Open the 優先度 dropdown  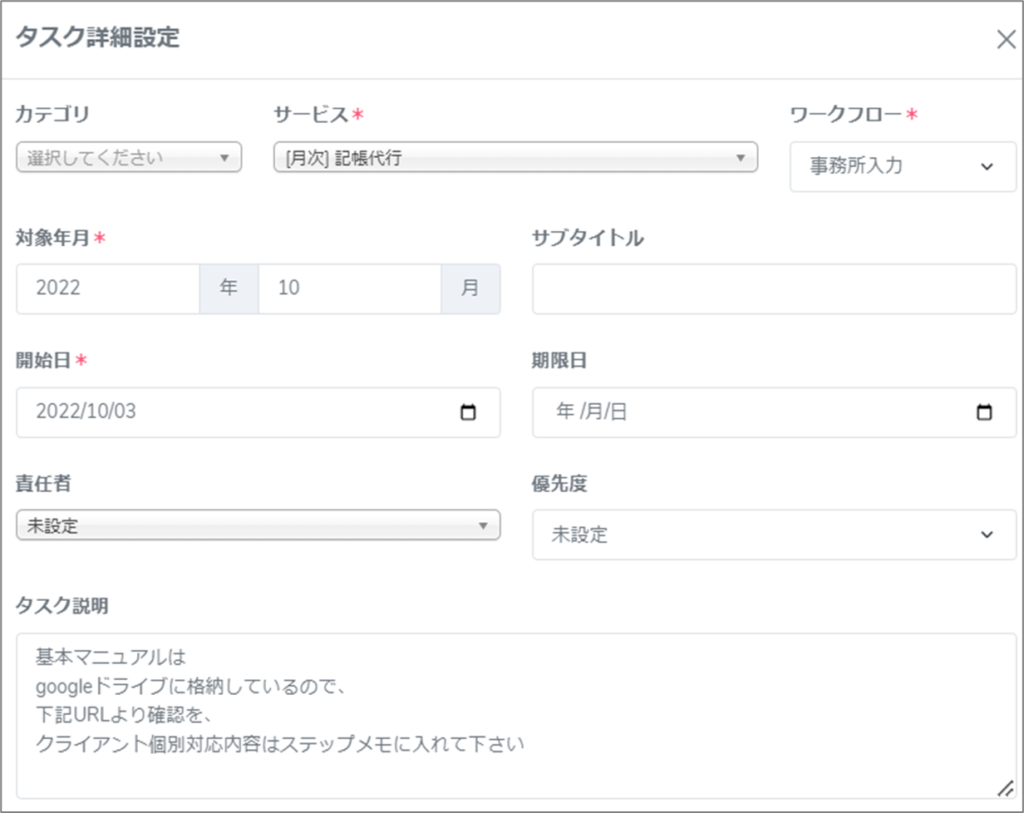(773, 535)
